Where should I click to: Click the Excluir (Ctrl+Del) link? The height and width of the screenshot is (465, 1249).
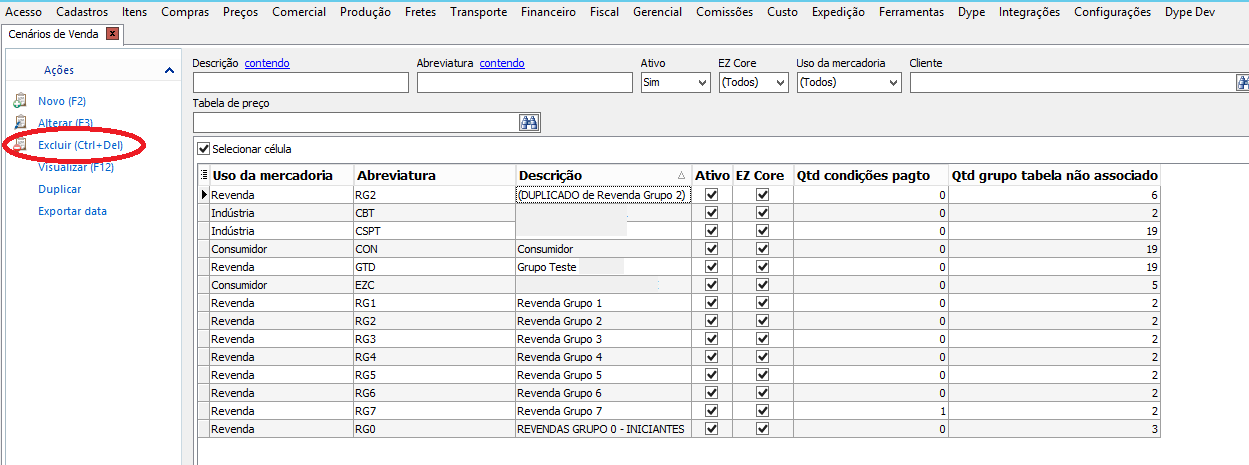coord(80,145)
